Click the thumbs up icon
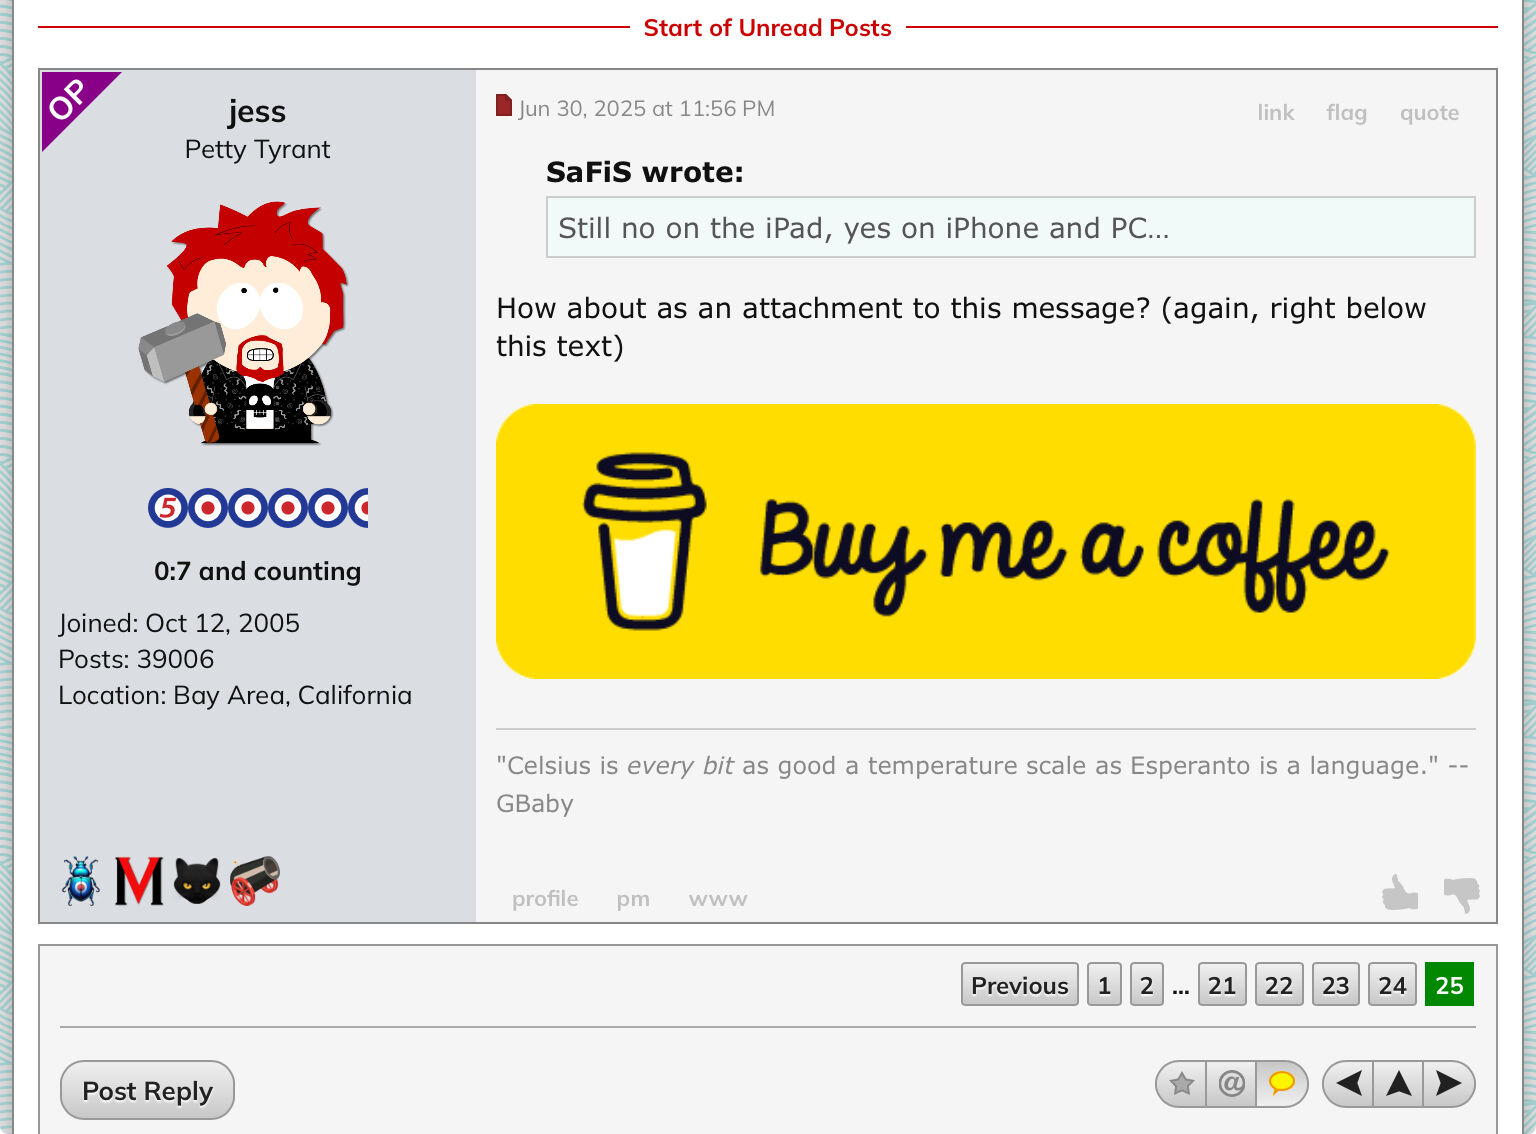Image resolution: width=1536 pixels, height=1134 pixels. (x=1400, y=893)
